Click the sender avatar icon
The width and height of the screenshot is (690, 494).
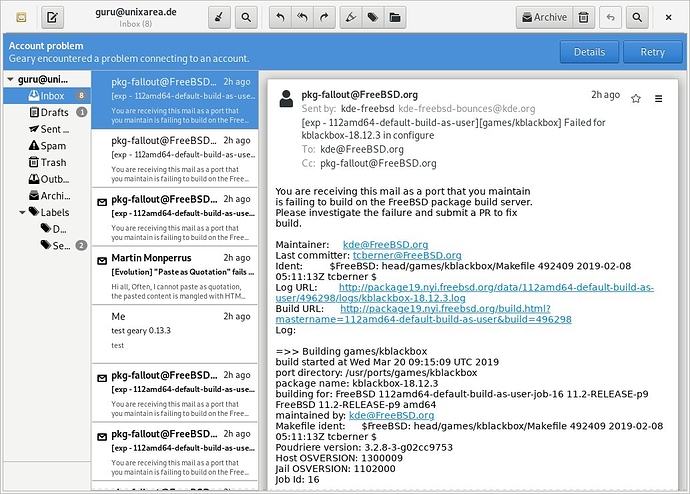pyautogui.click(x=286, y=99)
